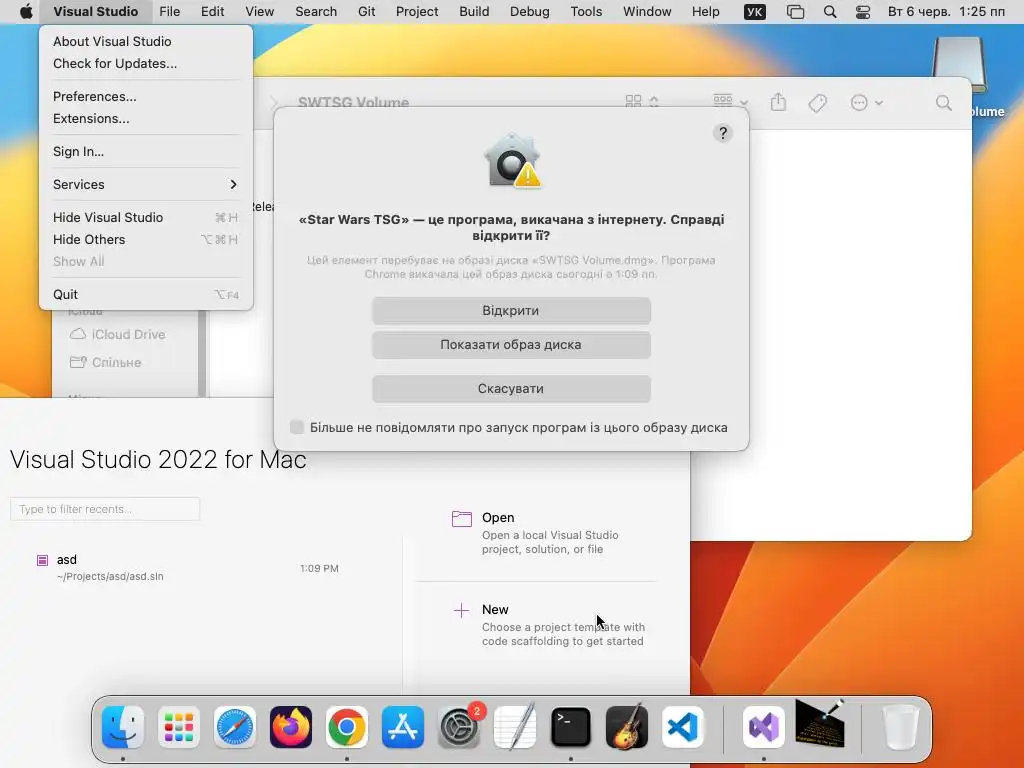Create a project via New

pos(549,625)
